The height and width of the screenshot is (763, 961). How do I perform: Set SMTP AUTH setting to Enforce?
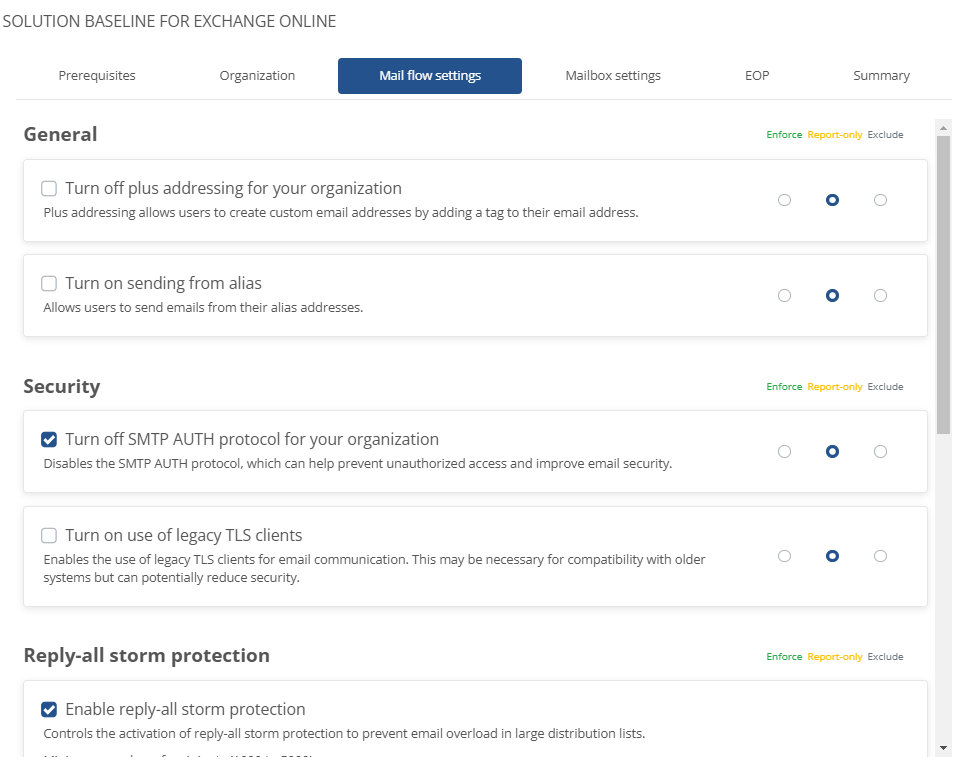click(784, 452)
